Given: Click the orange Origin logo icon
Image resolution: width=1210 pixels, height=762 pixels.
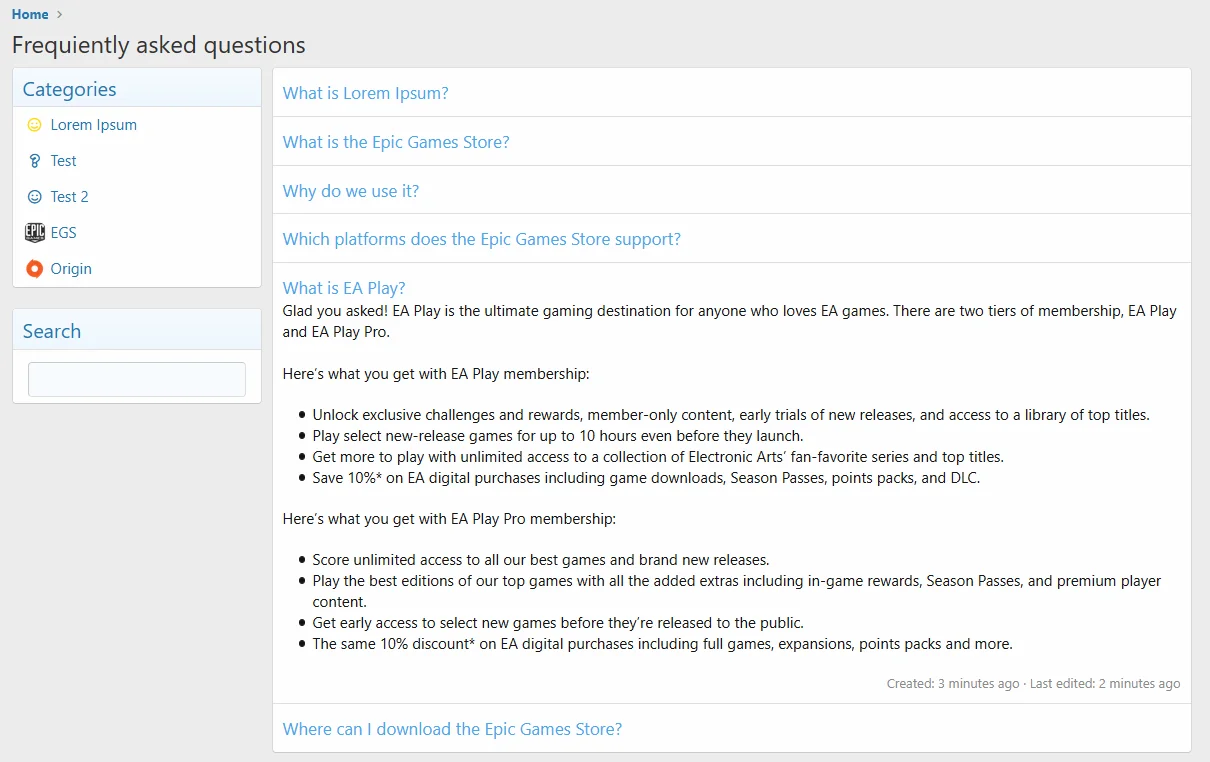Looking at the screenshot, I should [x=35, y=269].
